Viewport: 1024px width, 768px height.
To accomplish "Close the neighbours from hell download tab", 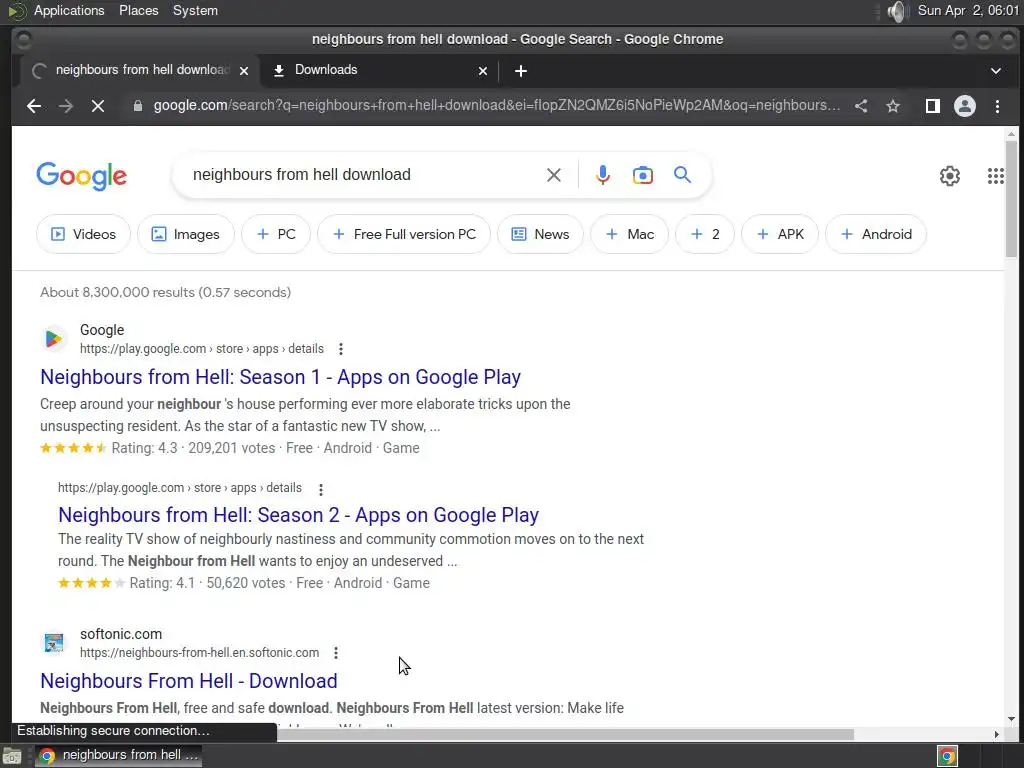I will tap(244, 71).
